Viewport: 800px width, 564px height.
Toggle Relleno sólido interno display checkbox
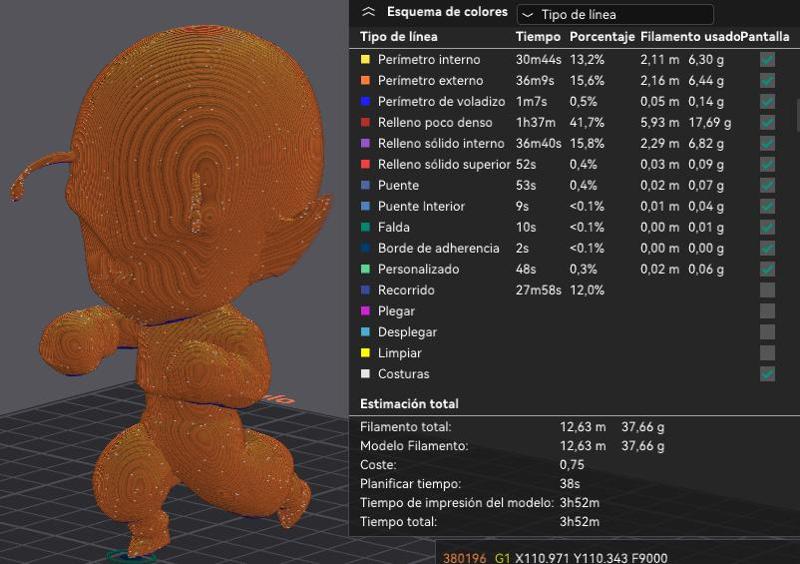pos(767,143)
